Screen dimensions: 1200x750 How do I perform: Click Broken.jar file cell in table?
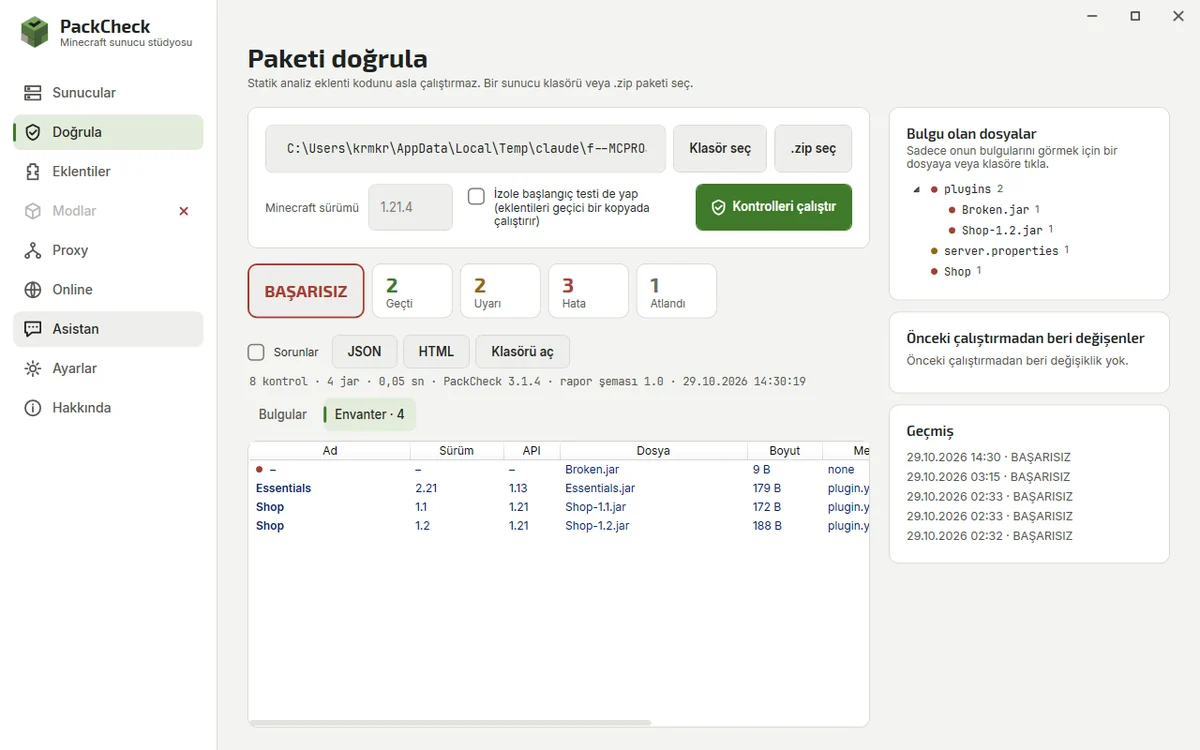[592, 469]
